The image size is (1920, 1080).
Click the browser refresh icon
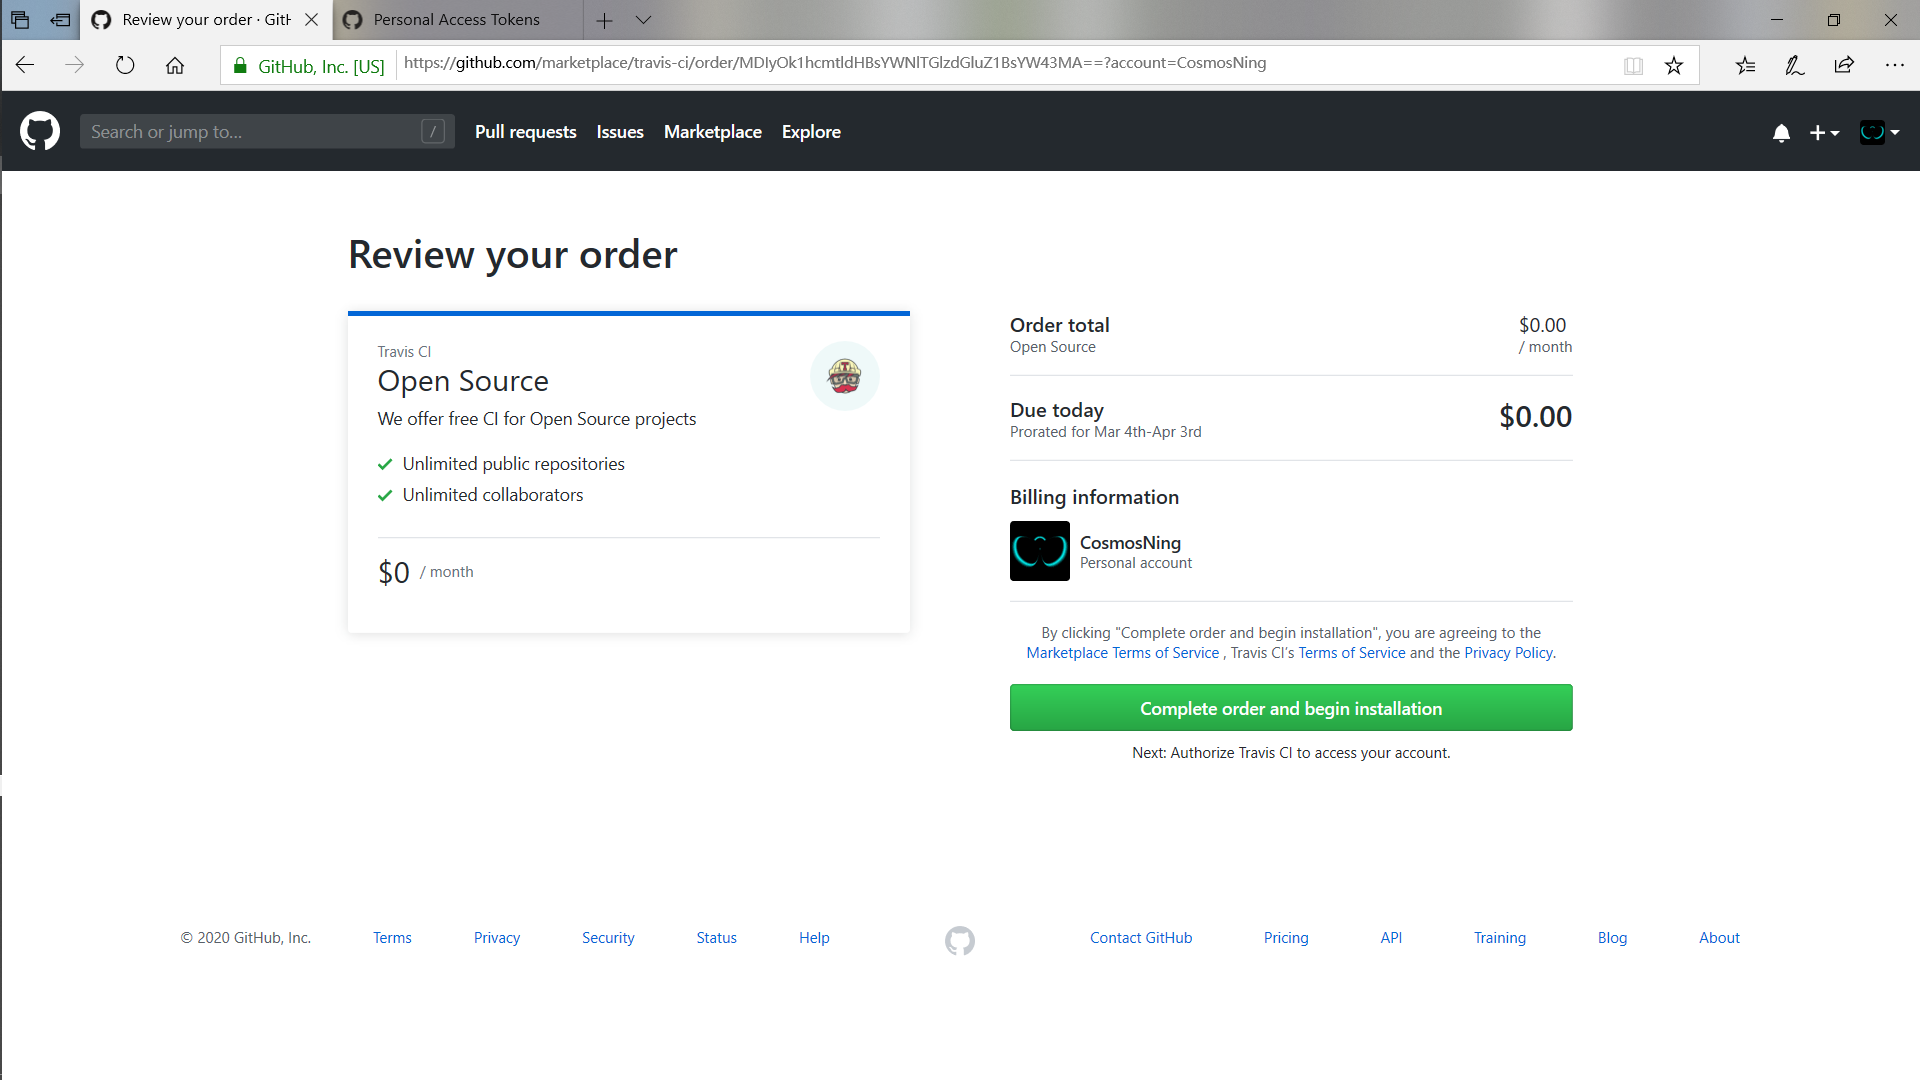[x=125, y=65]
